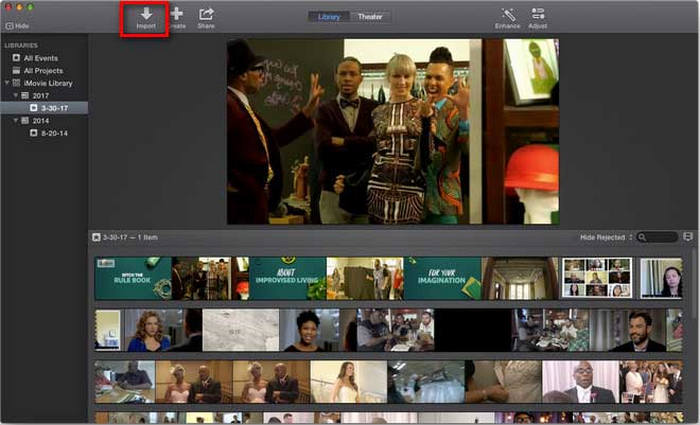Click the All Events star icon
Viewport: 700px width, 425px height.
pos(17,58)
